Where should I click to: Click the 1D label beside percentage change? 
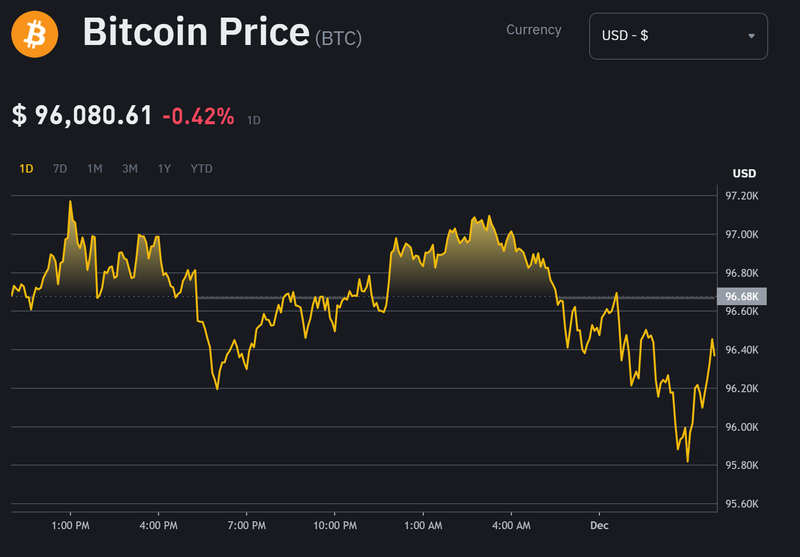coord(254,120)
